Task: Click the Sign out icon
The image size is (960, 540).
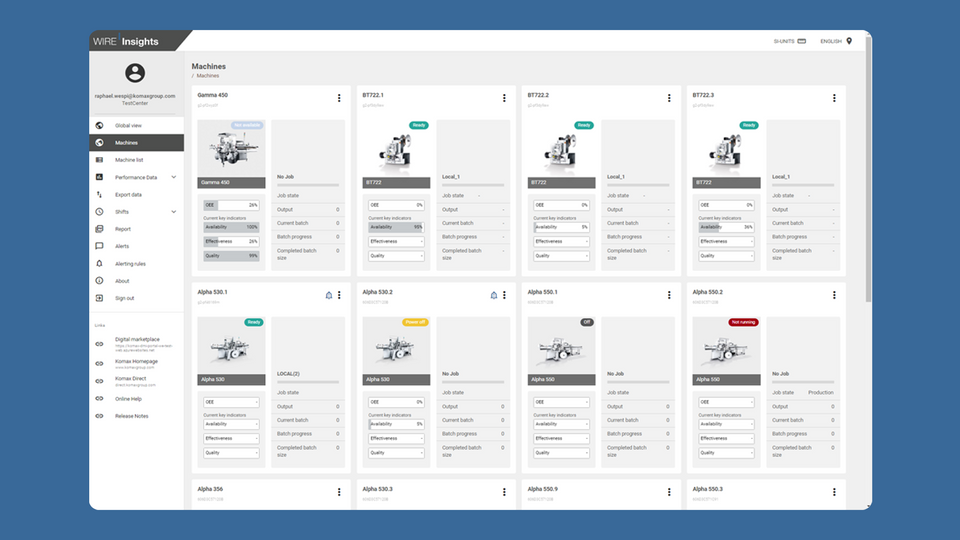Action: 99,298
